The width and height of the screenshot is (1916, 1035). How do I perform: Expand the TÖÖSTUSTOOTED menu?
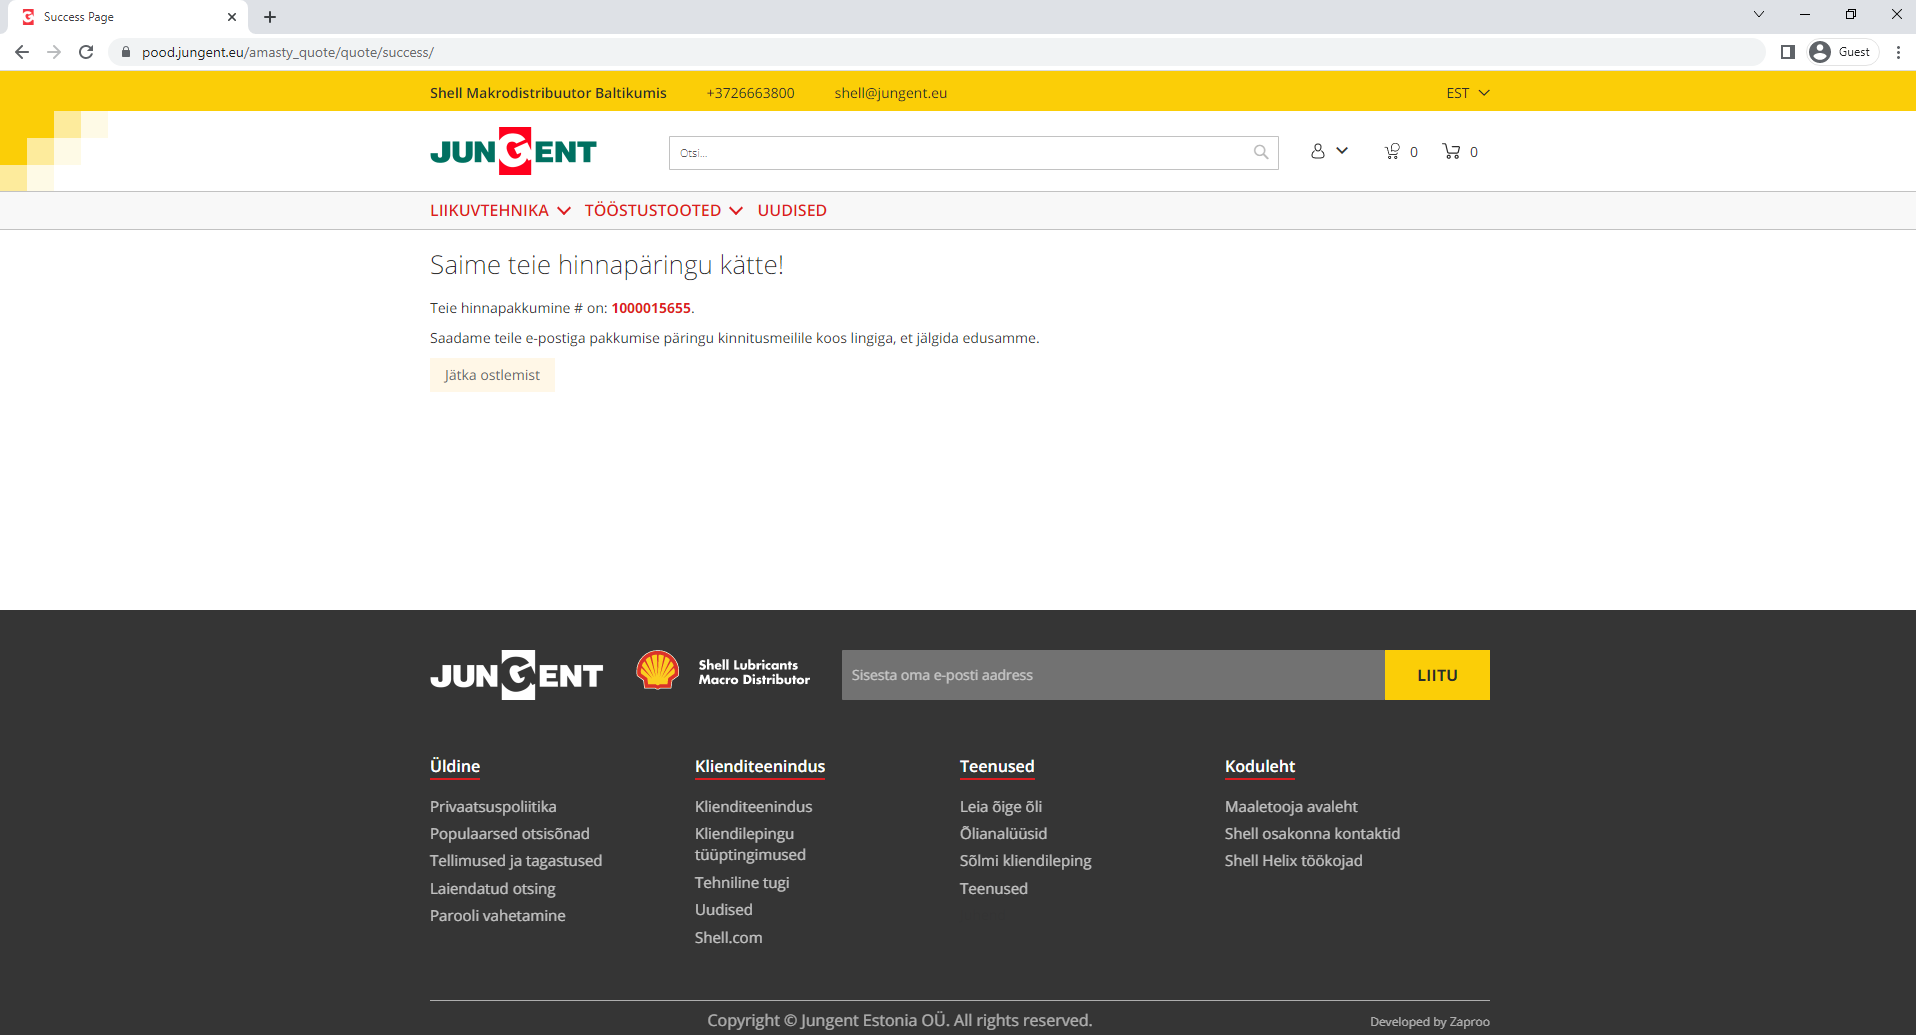pyautogui.click(x=663, y=210)
